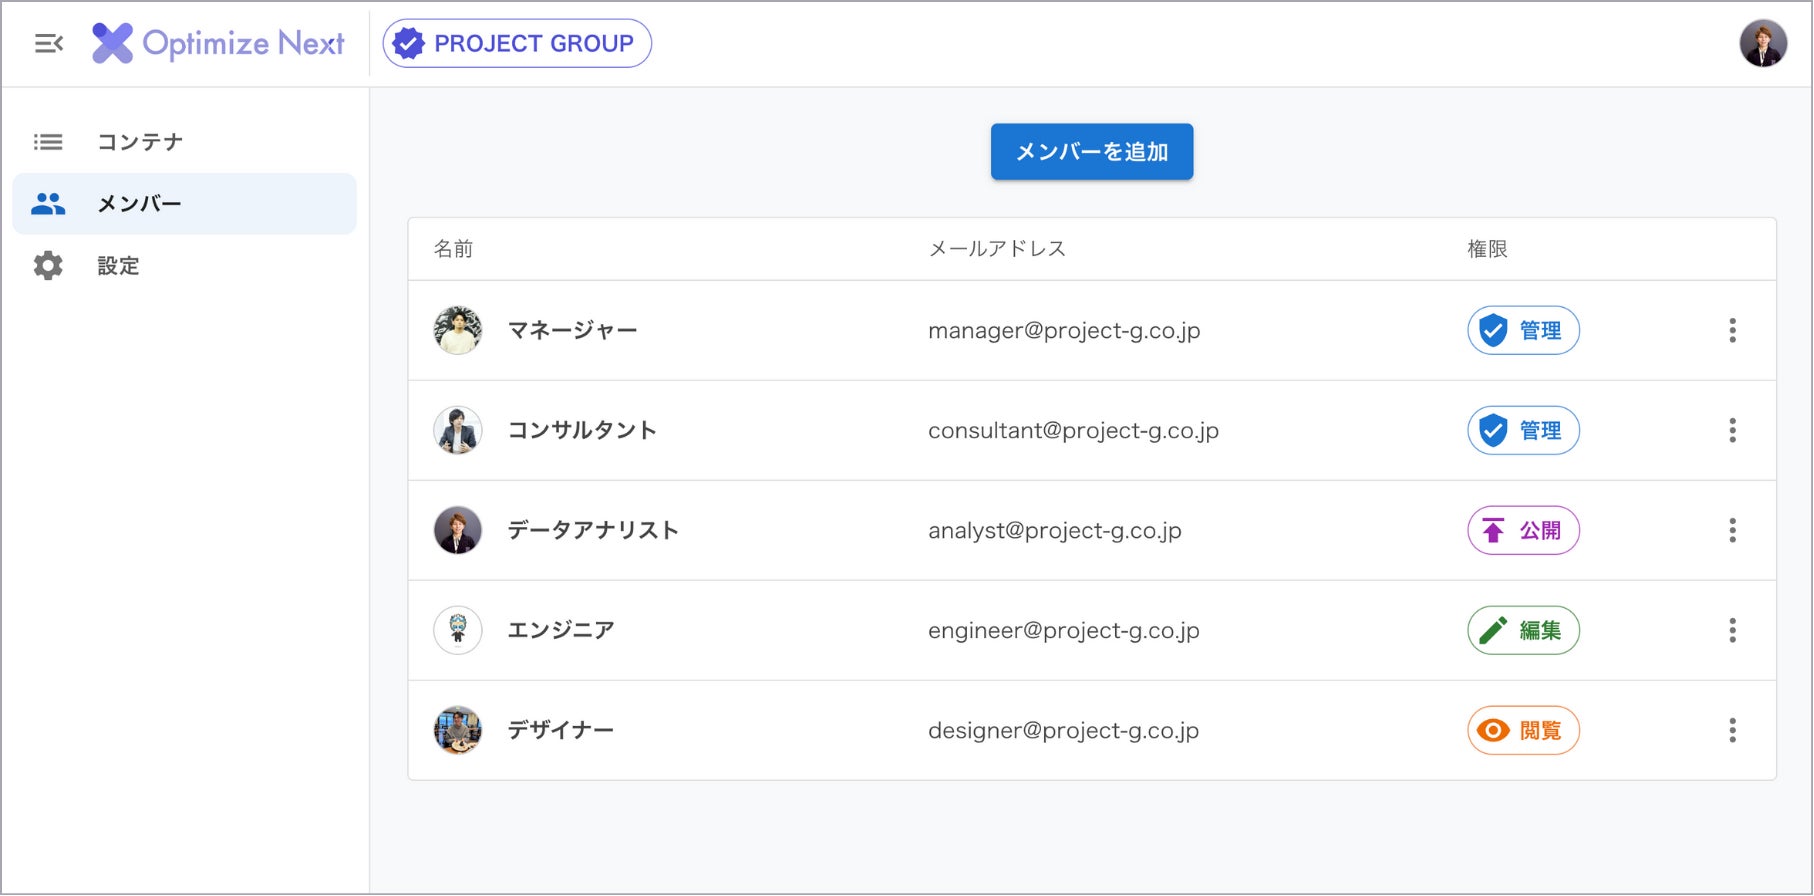Click the メンバー people icon in sidebar

[x=48, y=204]
